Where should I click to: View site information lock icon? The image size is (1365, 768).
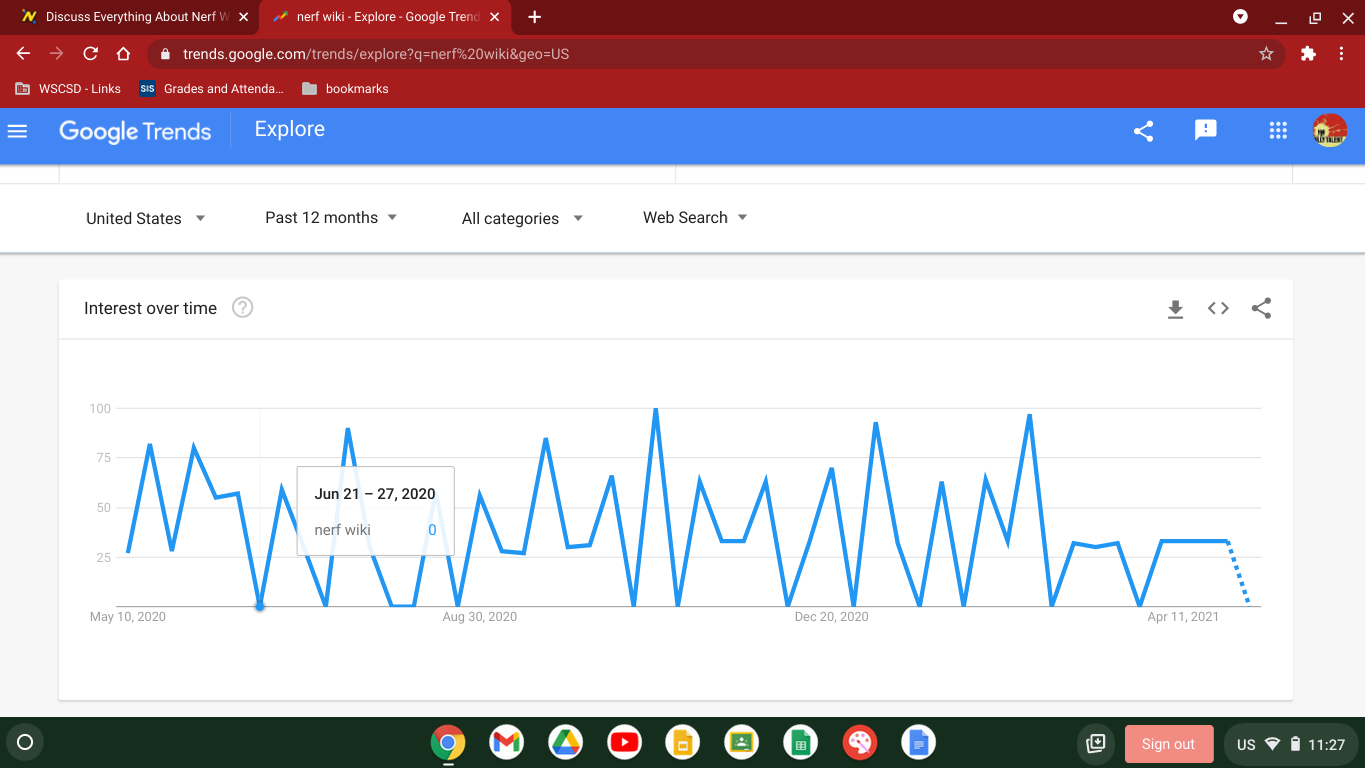click(x=166, y=54)
